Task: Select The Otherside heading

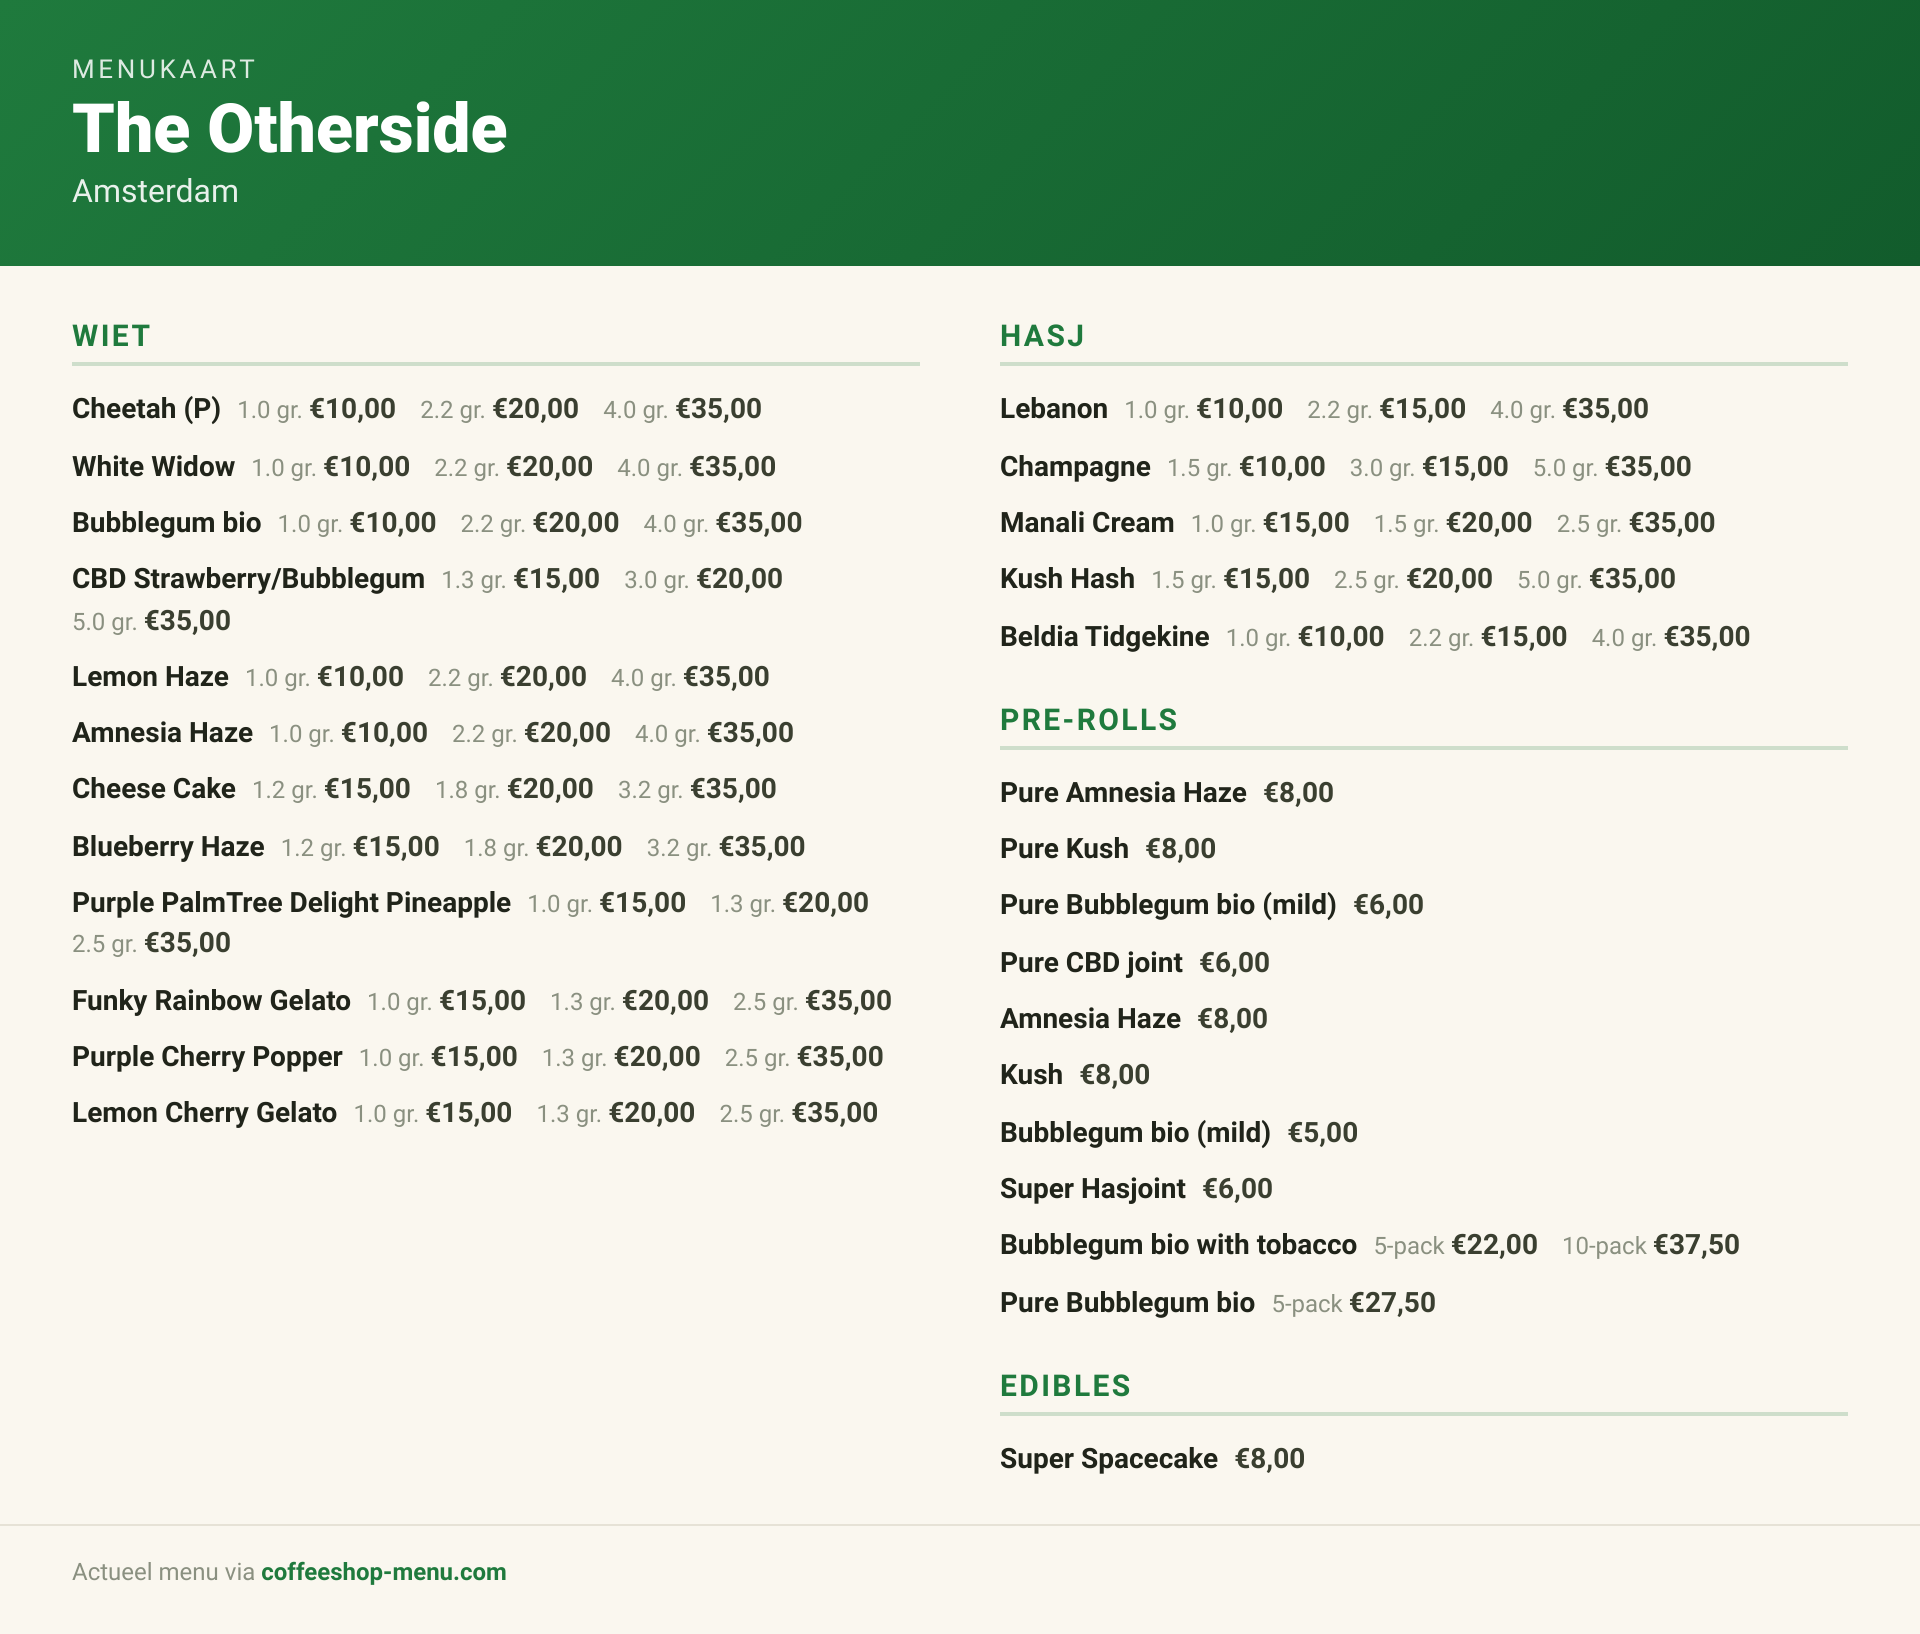Action: (x=290, y=129)
